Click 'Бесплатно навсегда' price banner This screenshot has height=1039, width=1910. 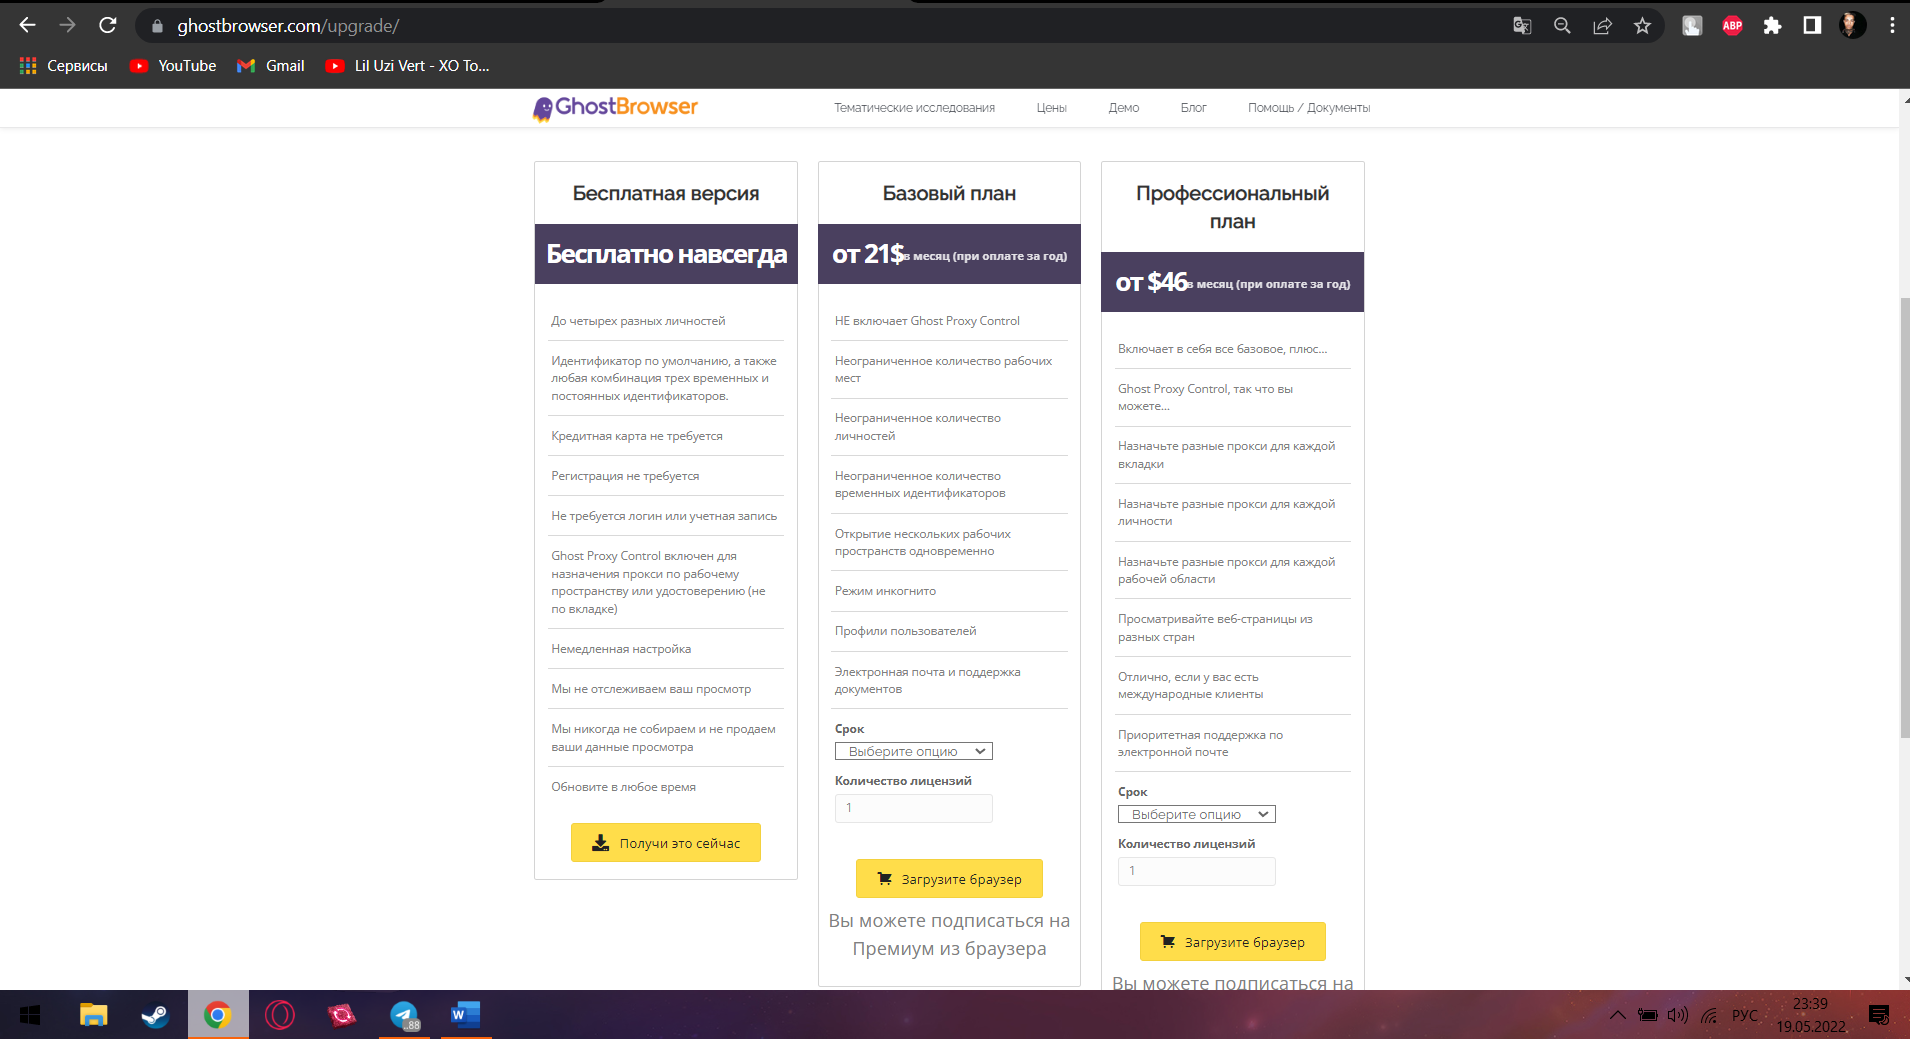[666, 254]
